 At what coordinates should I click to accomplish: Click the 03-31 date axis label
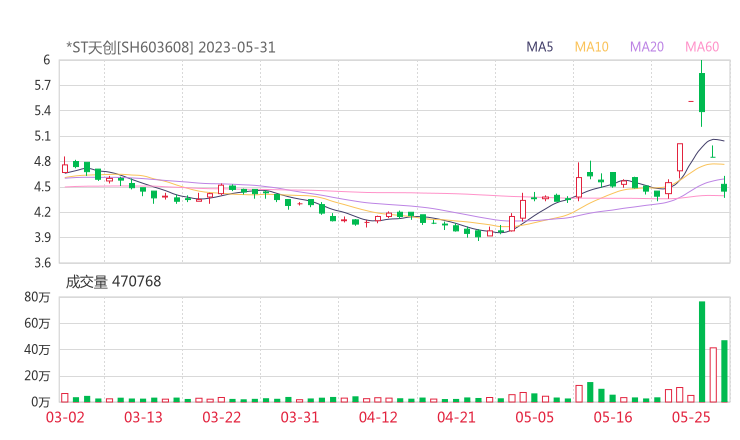(x=300, y=417)
